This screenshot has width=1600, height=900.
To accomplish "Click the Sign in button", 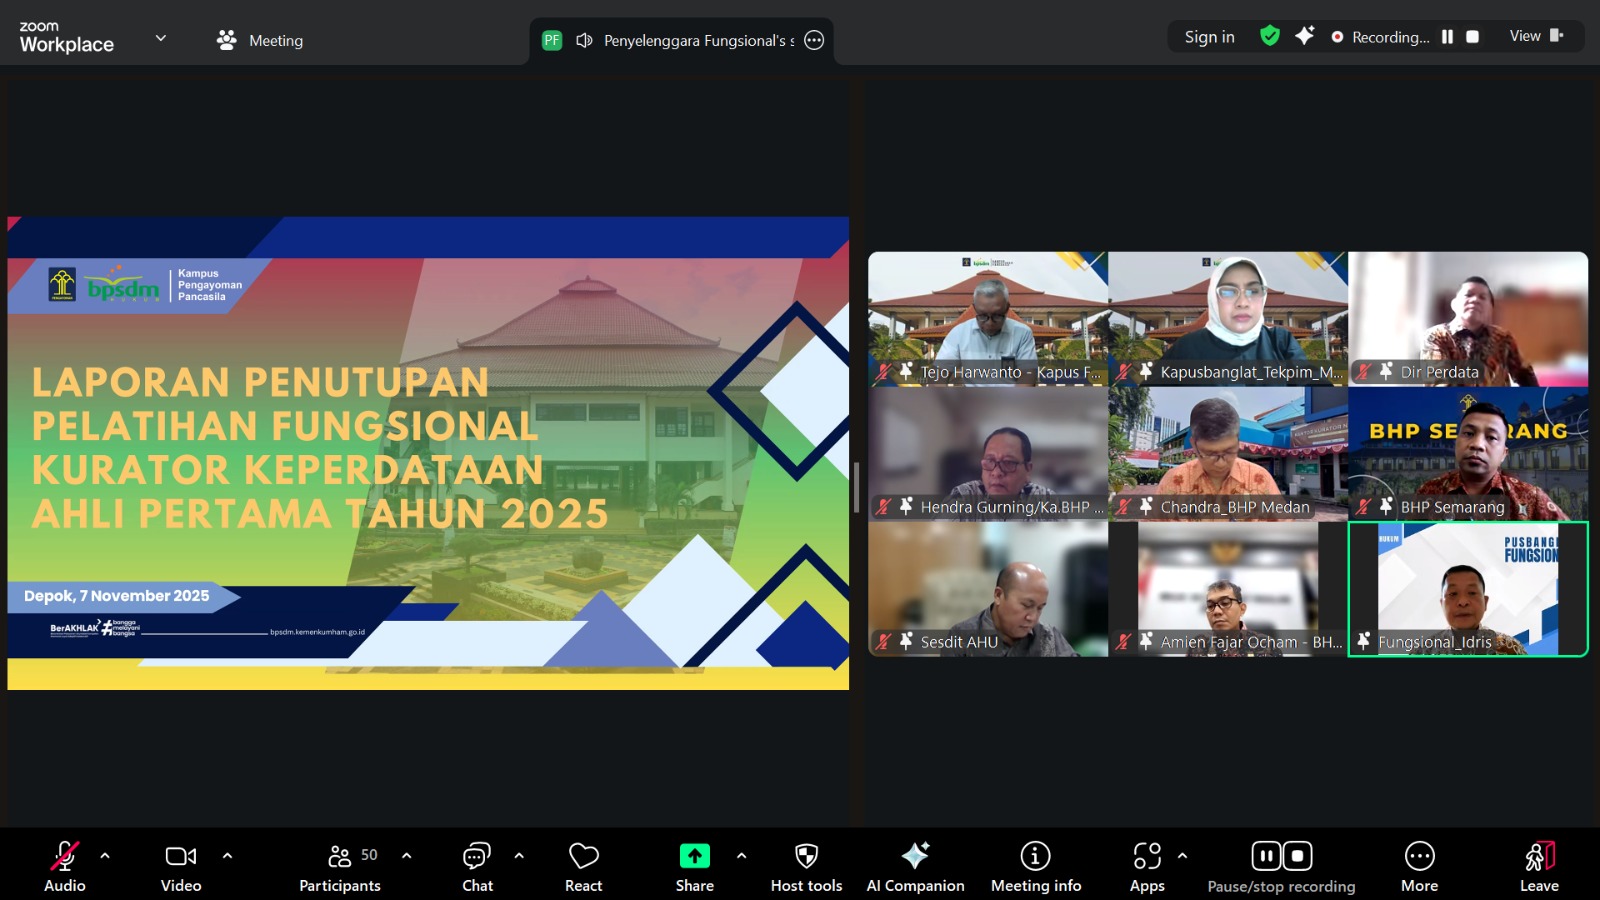I will click(x=1209, y=37).
